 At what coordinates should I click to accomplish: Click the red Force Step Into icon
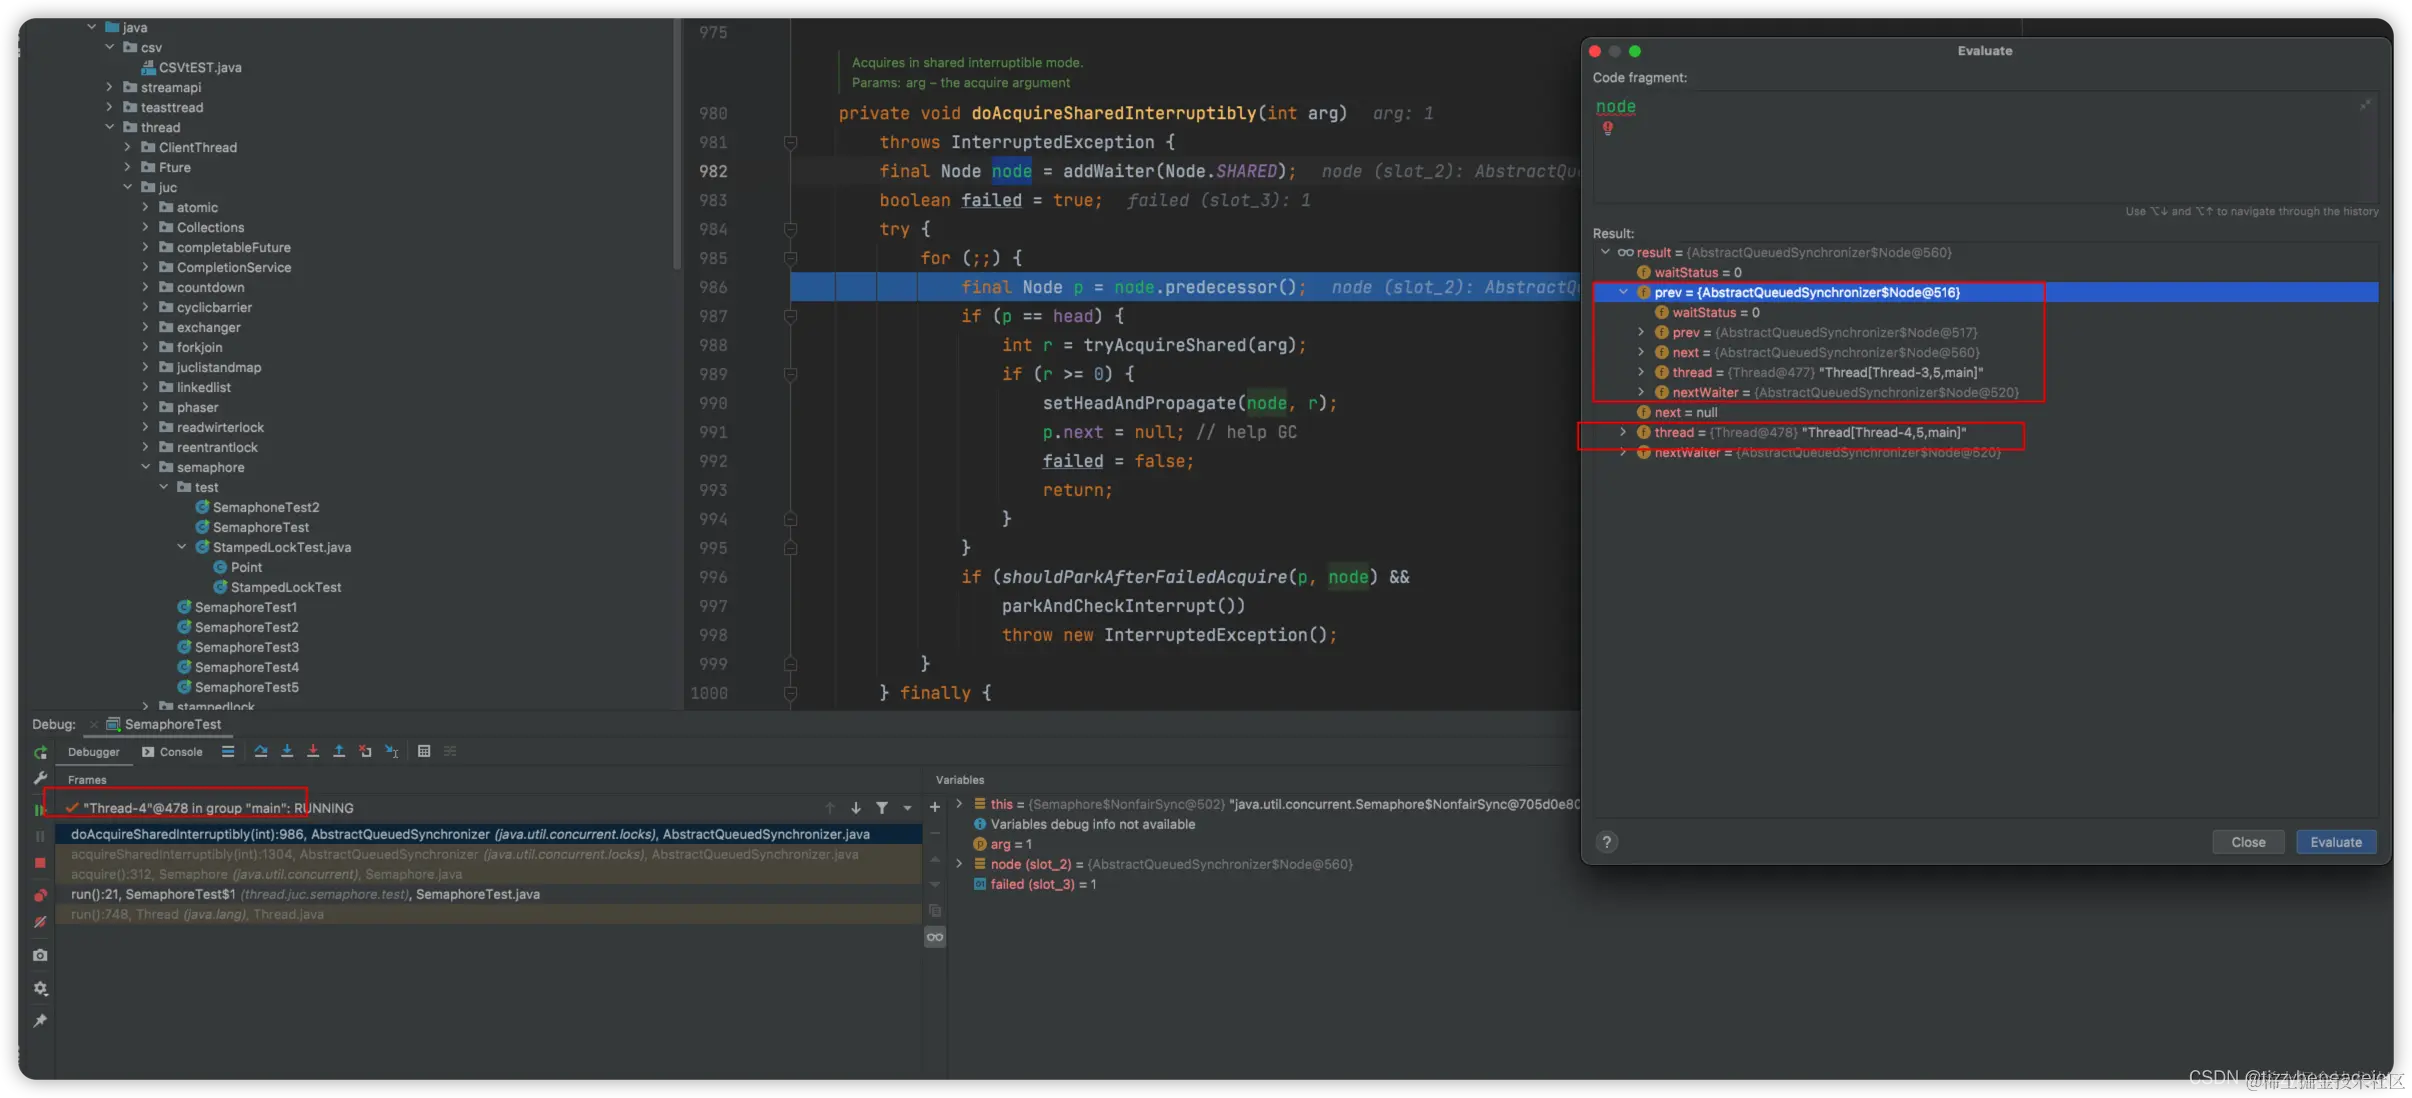(x=313, y=751)
